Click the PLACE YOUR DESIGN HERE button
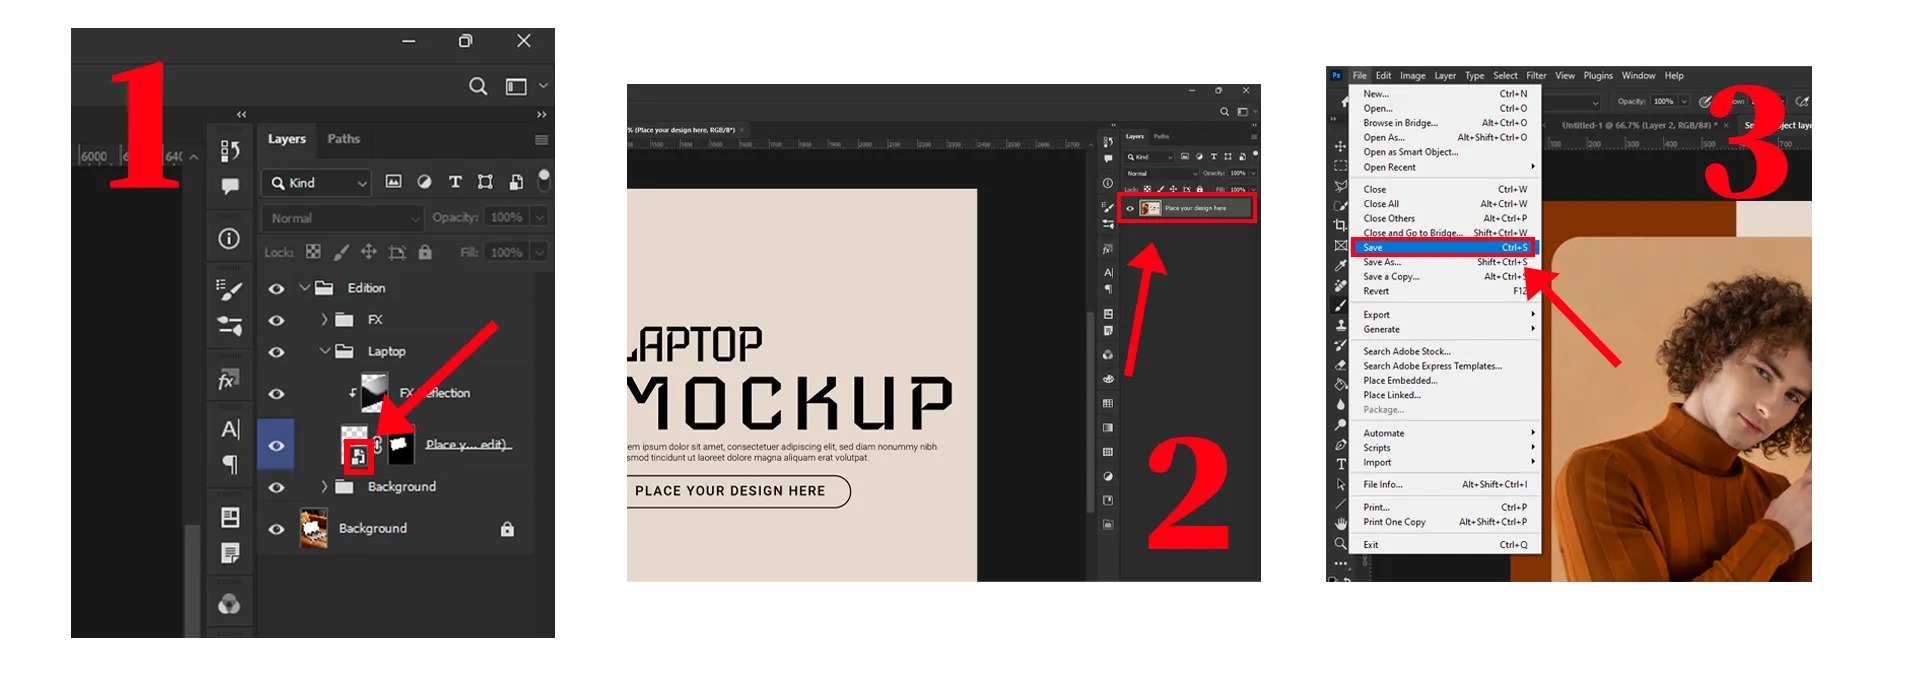1920x679 pixels. [x=731, y=491]
